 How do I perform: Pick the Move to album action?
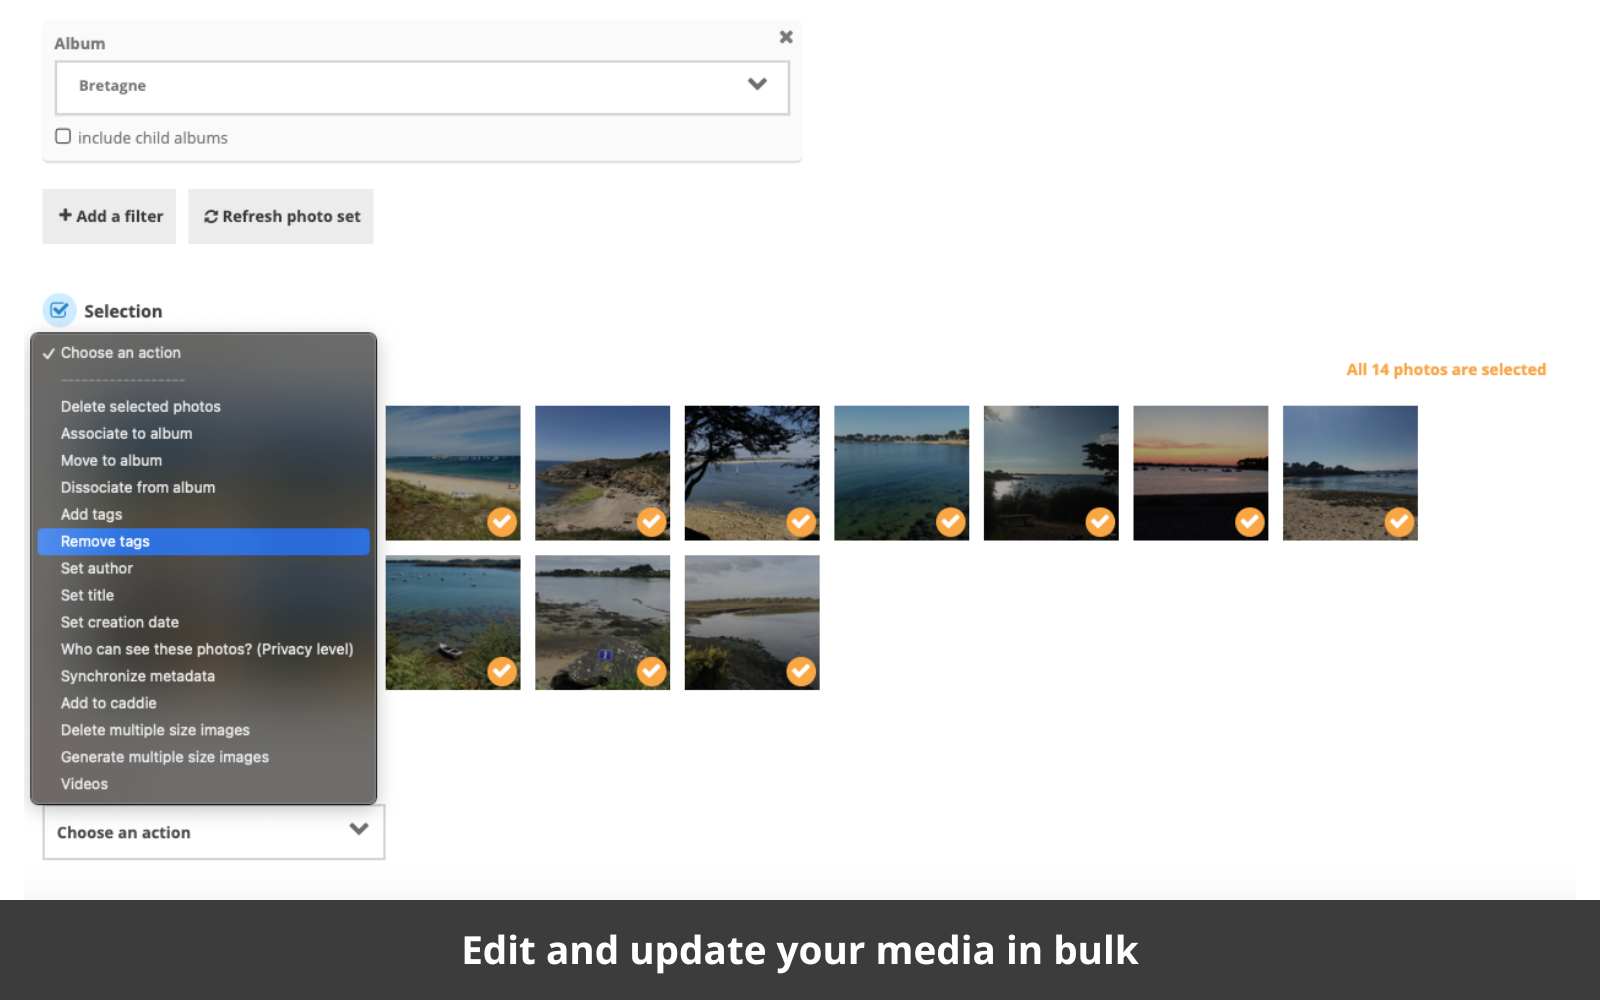point(204,461)
